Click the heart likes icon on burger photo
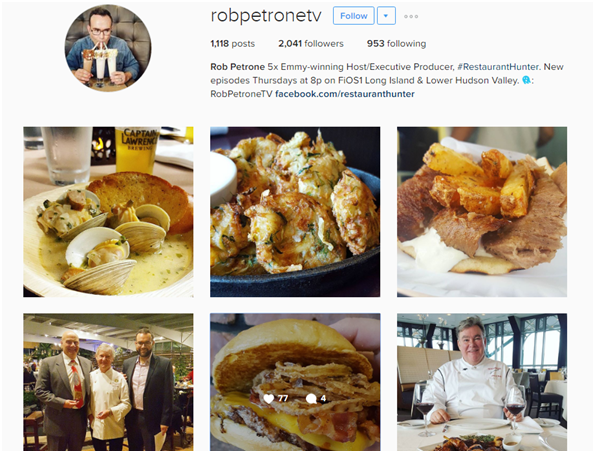The image size is (595, 453). point(269,398)
